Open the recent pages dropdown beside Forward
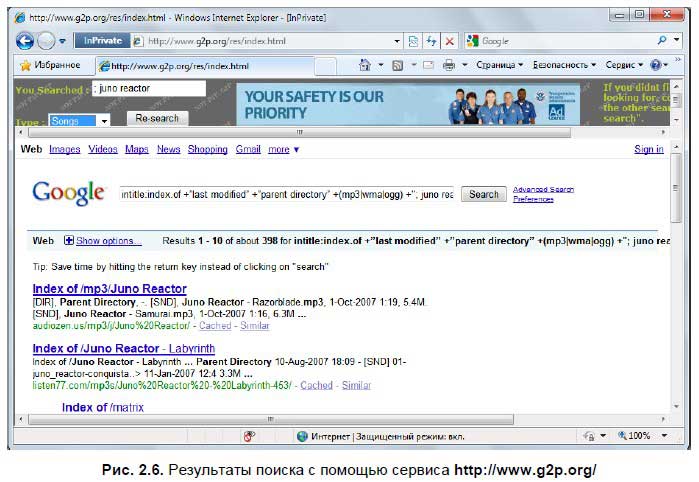The image size is (699, 482). (63, 41)
